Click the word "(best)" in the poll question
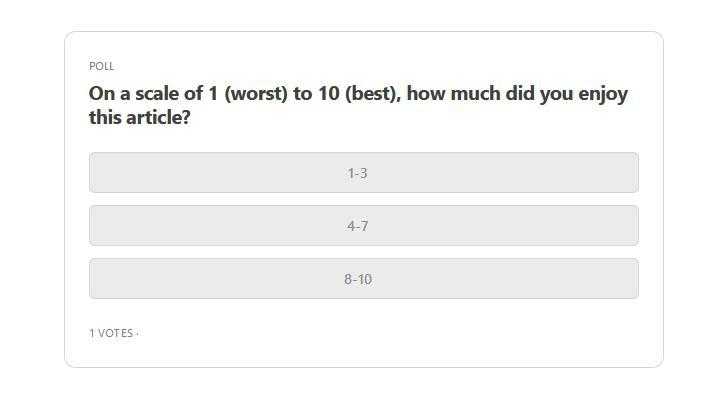This screenshot has height=395, width=723. tap(373, 94)
